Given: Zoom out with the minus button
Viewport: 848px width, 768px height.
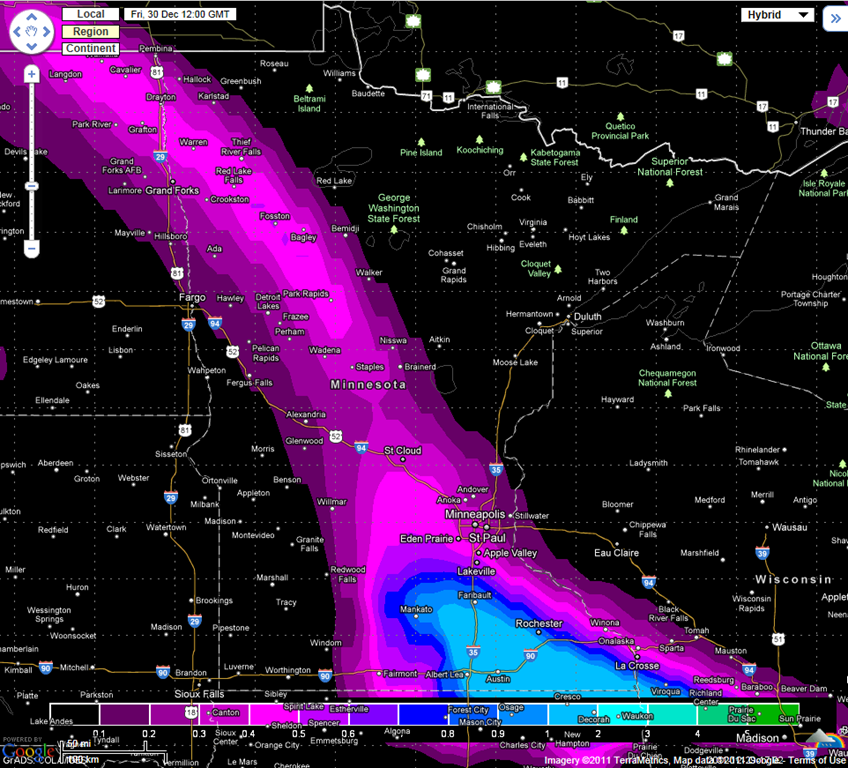Looking at the screenshot, I should pos(31,249).
